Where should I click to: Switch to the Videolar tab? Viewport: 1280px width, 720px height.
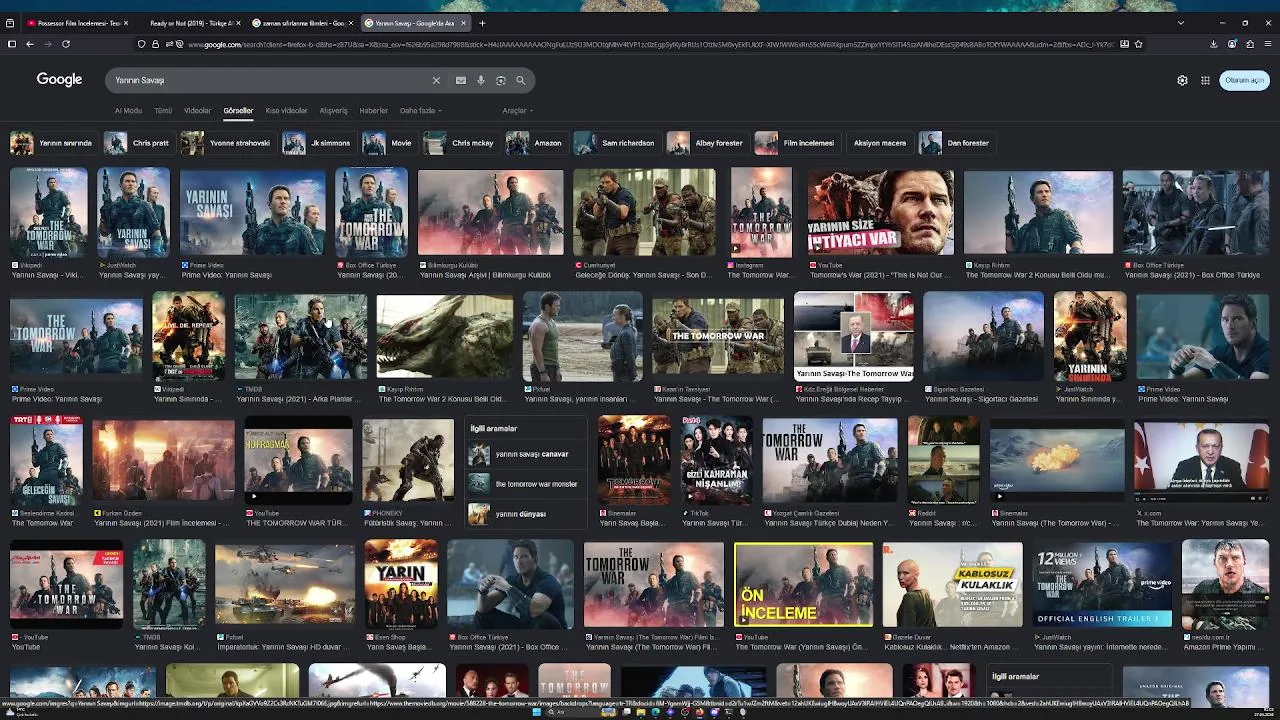[197, 111]
